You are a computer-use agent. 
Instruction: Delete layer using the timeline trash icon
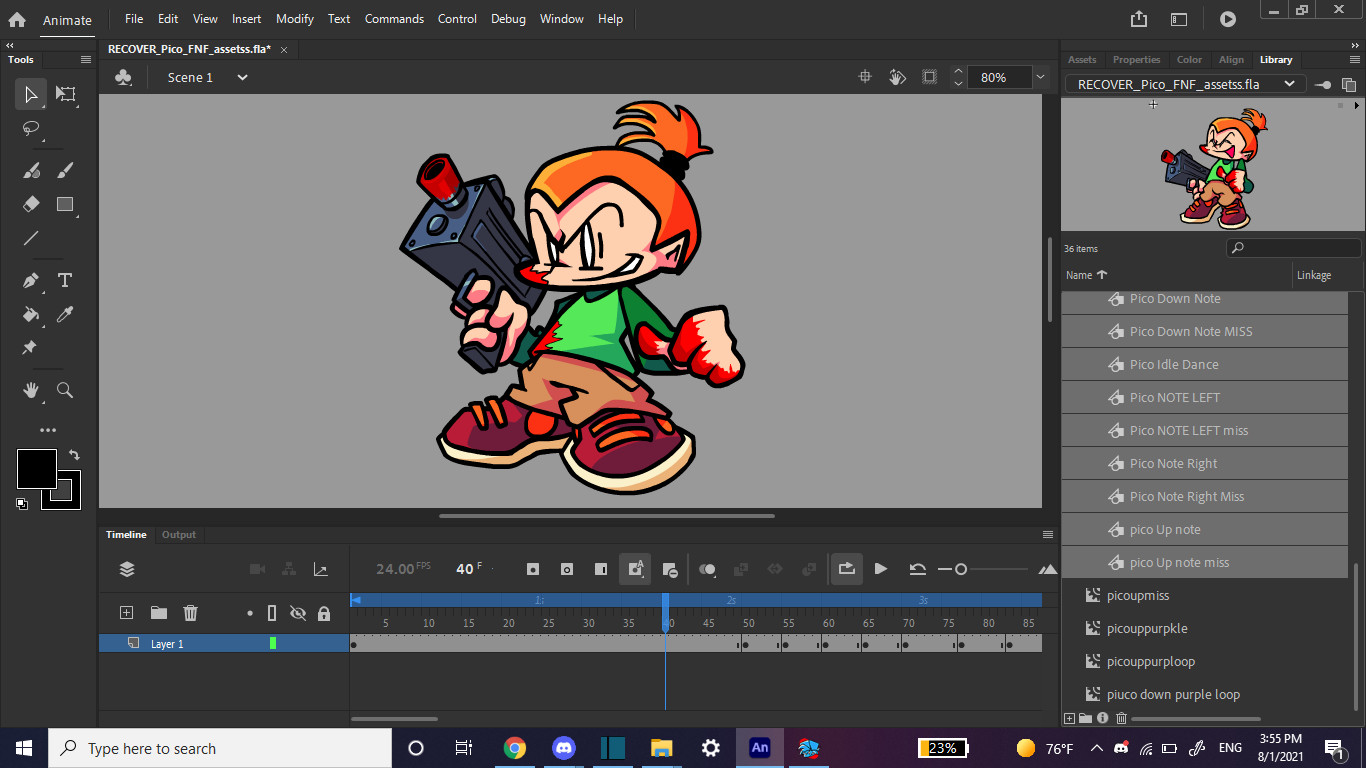[190, 613]
